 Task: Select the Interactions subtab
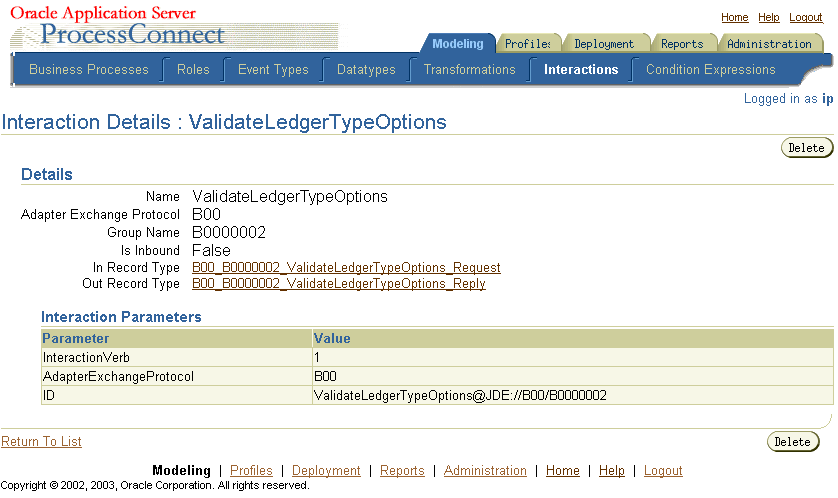(x=581, y=69)
